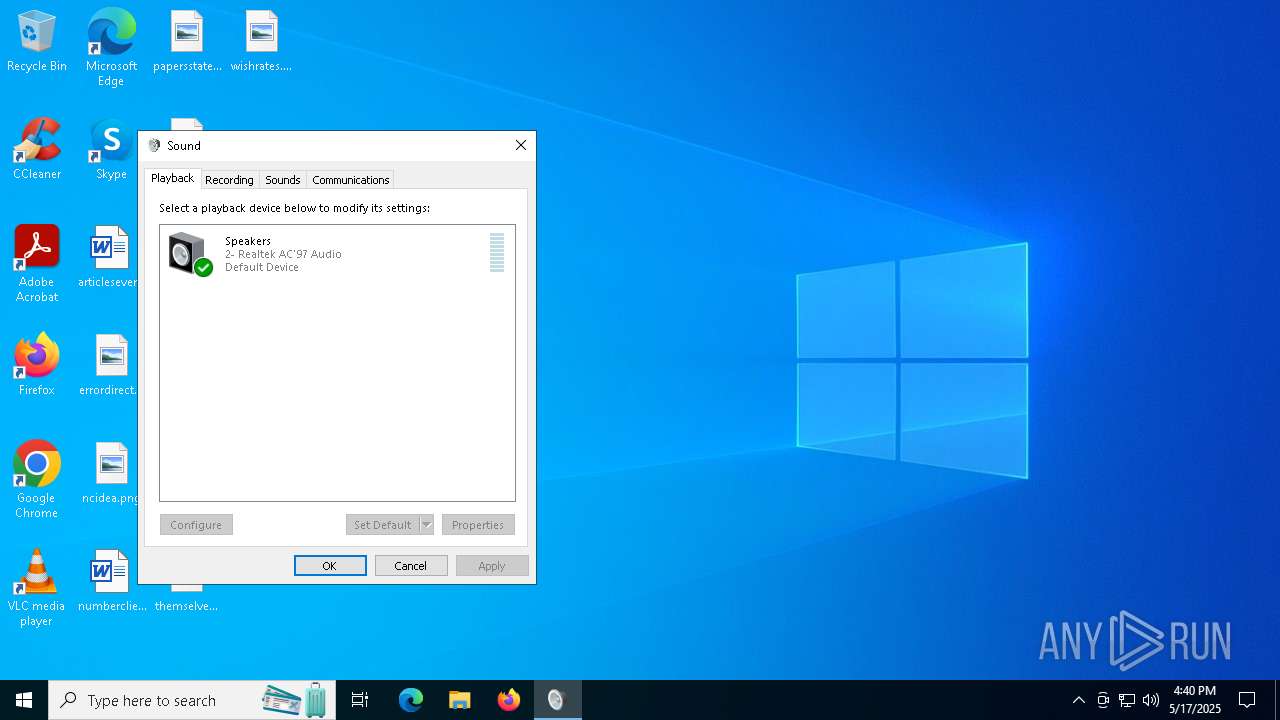Open the clock and date
Viewport: 1280px width, 720px height.
(x=1195, y=700)
